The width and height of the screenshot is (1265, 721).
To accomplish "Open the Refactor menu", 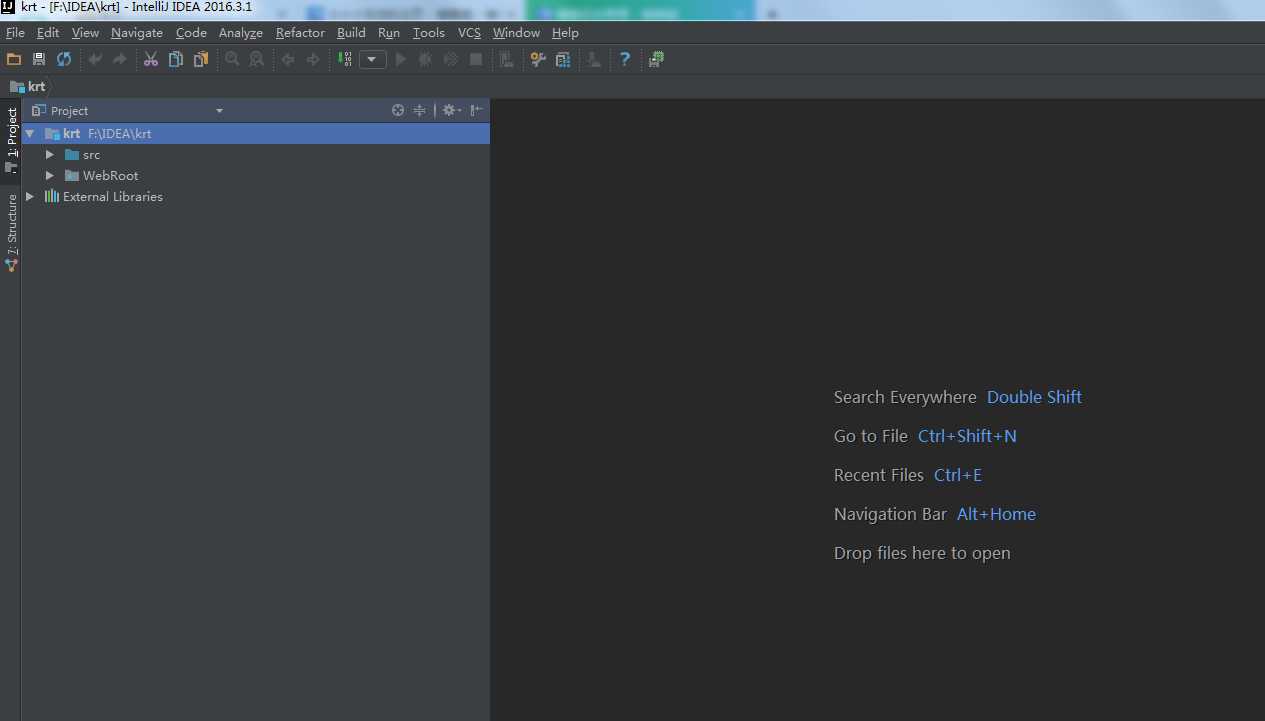I will click(300, 33).
